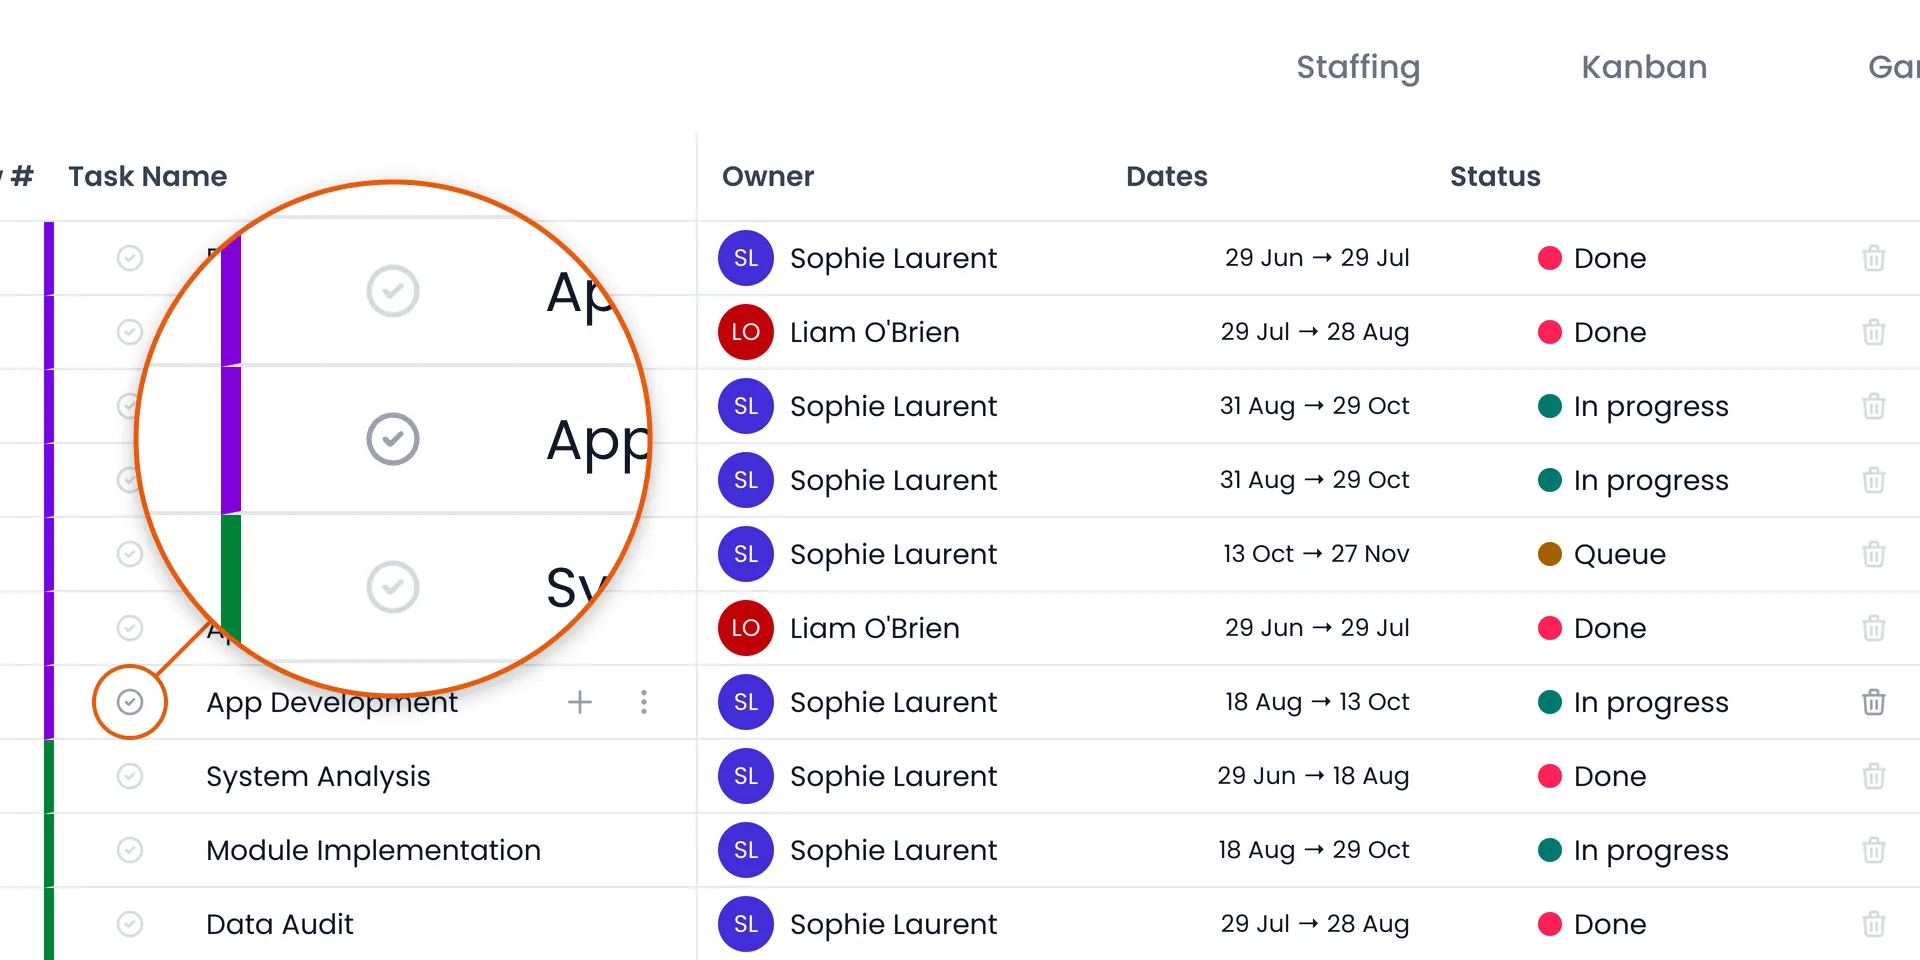Open the Data Audit task
Viewport: 1920px width, 960px height.
coord(280,924)
